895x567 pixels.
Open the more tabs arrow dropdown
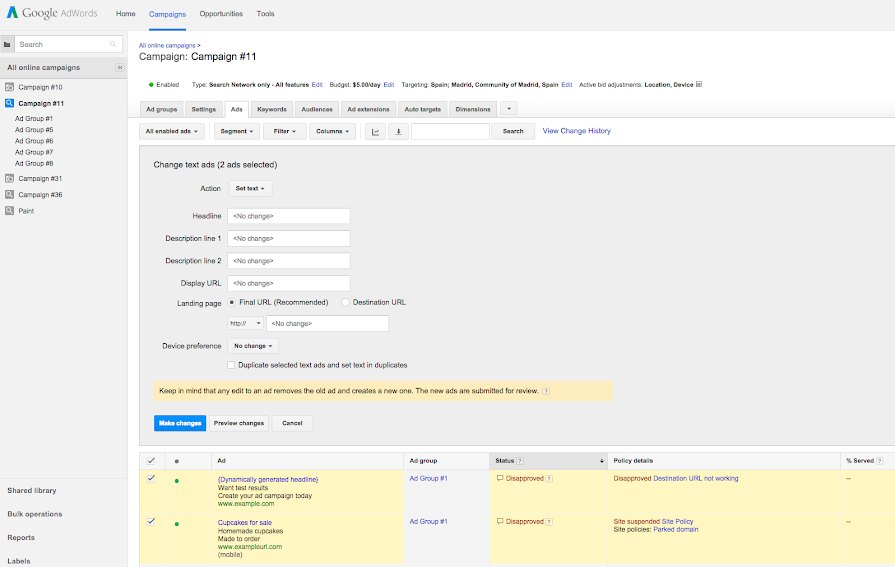[x=509, y=108]
